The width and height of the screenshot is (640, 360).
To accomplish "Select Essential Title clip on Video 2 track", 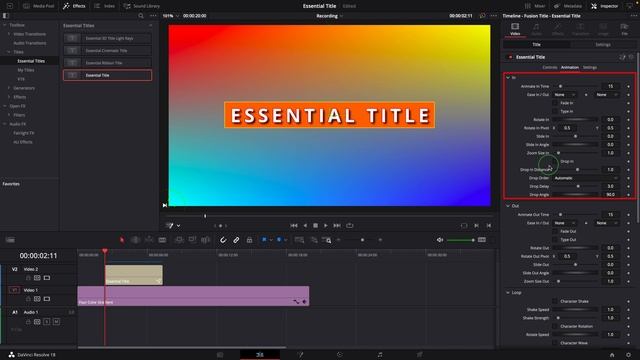I will (134, 275).
